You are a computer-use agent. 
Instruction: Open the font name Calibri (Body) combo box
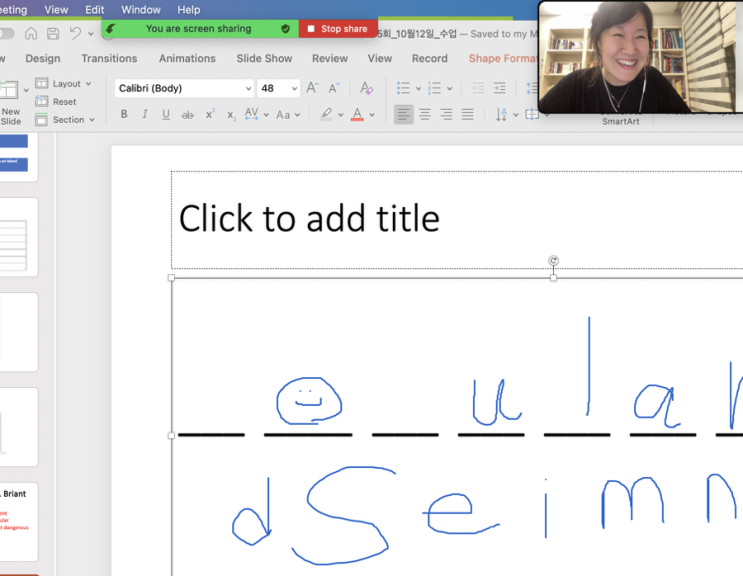pos(184,88)
